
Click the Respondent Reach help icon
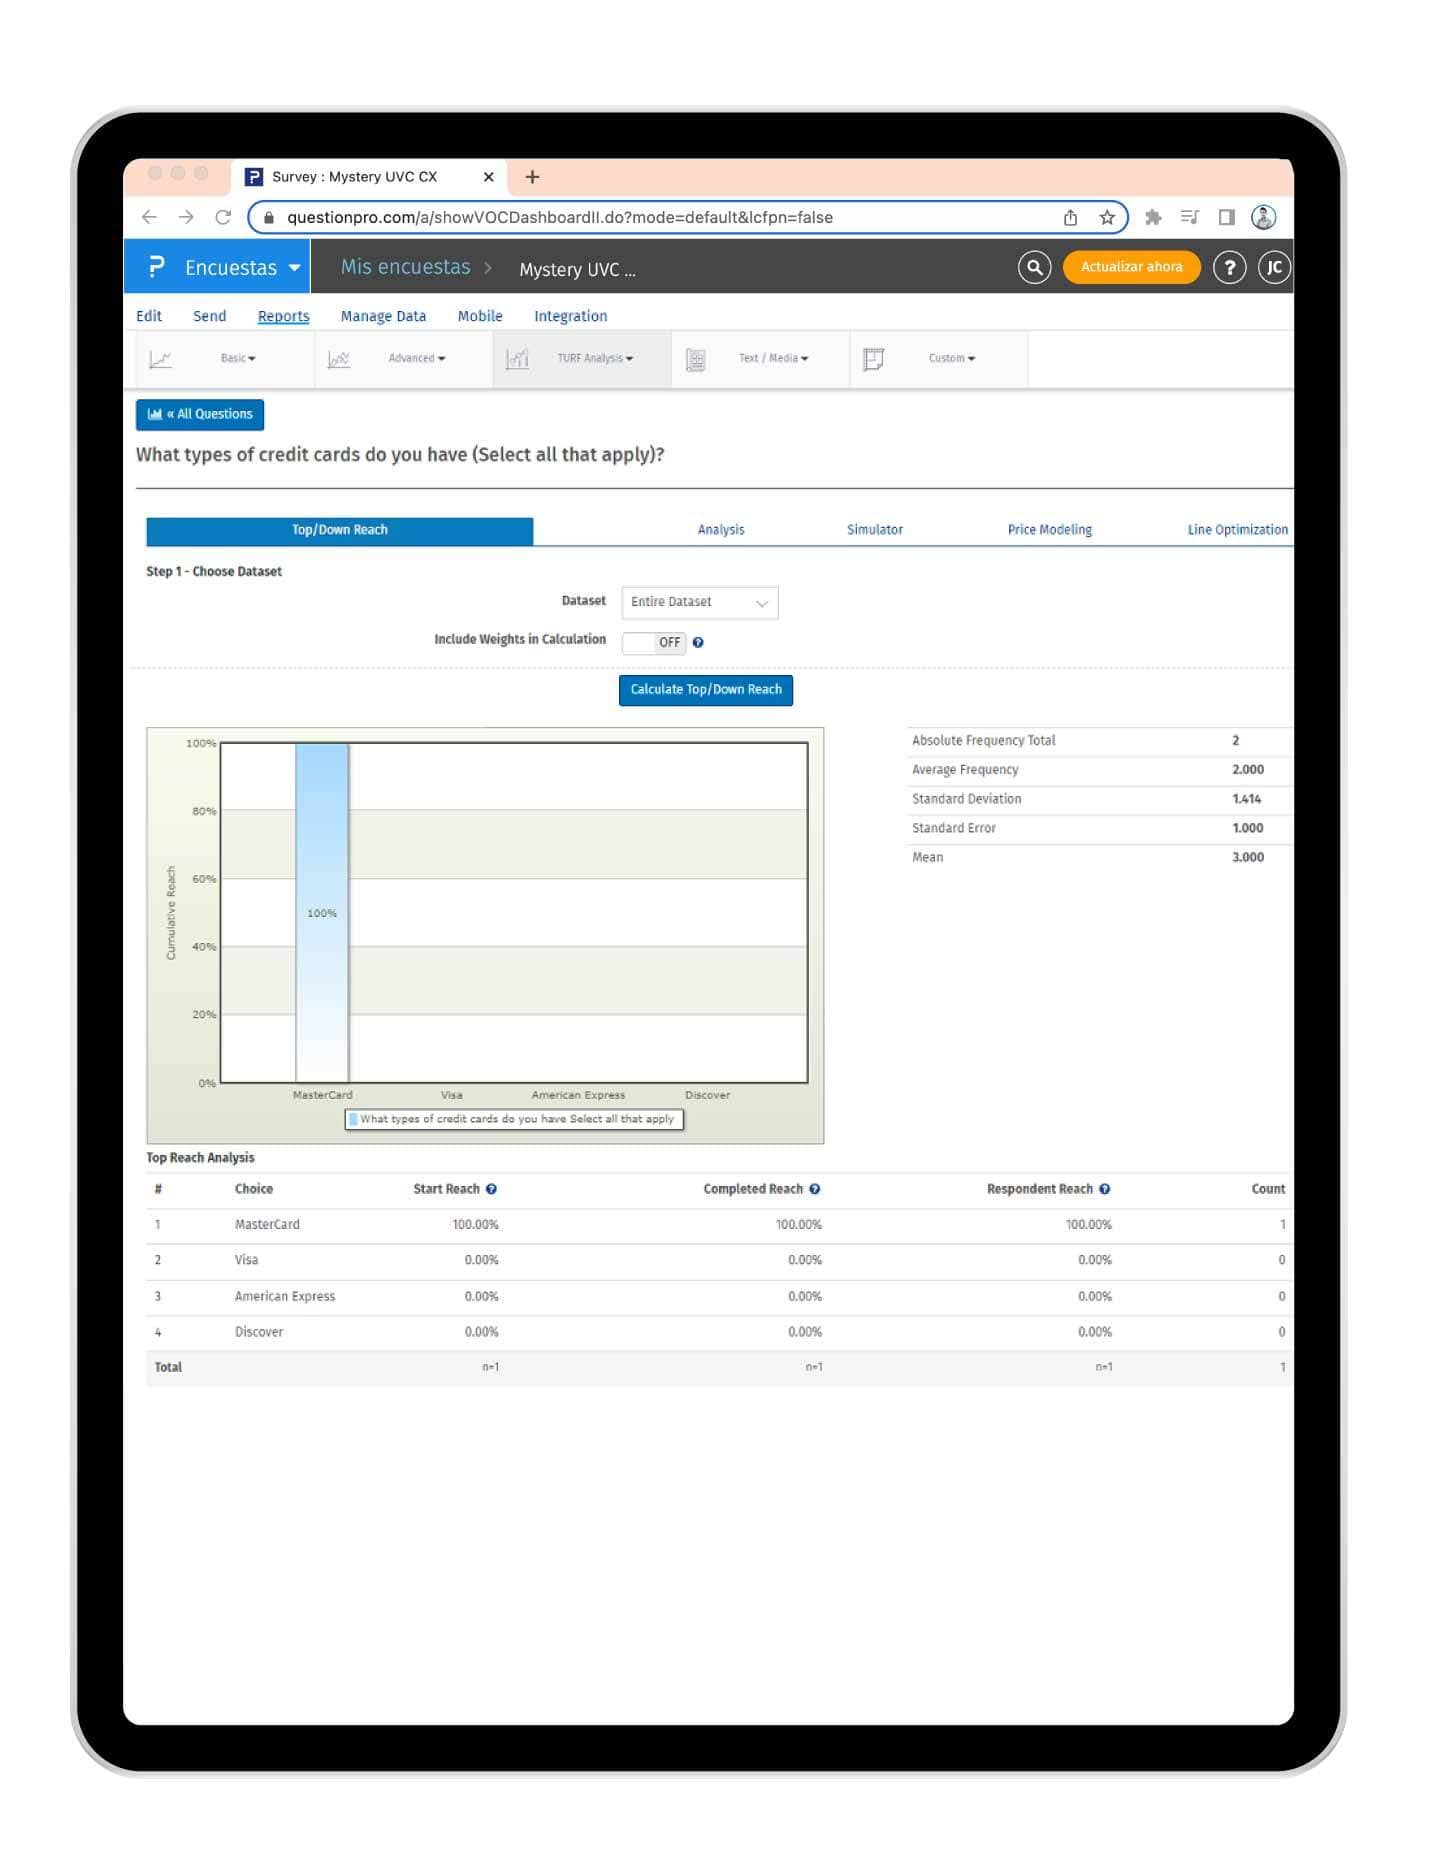coord(1105,1189)
